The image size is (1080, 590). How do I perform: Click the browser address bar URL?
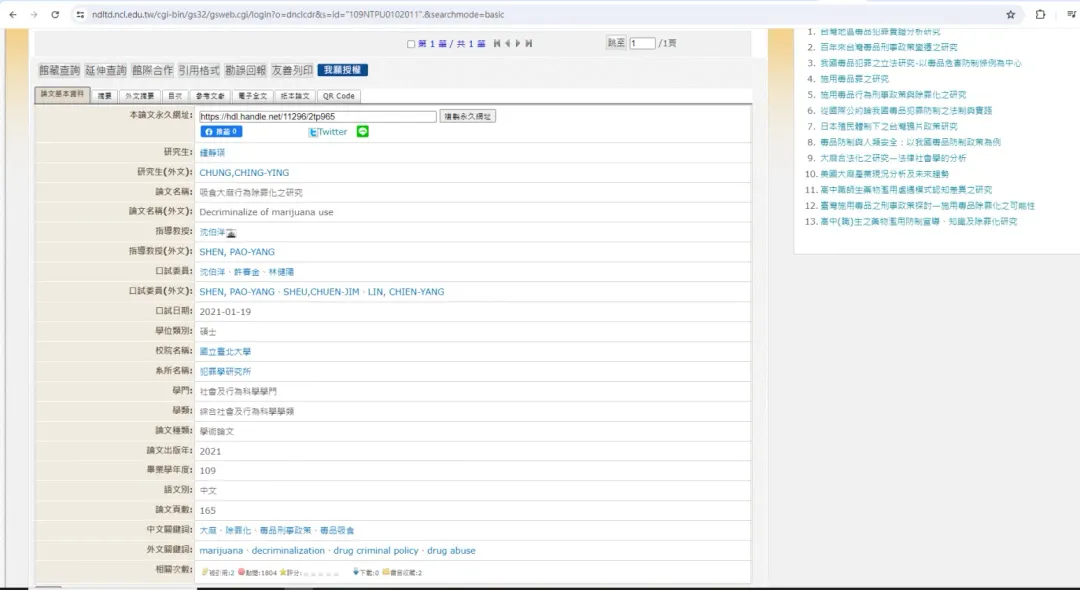coord(298,14)
